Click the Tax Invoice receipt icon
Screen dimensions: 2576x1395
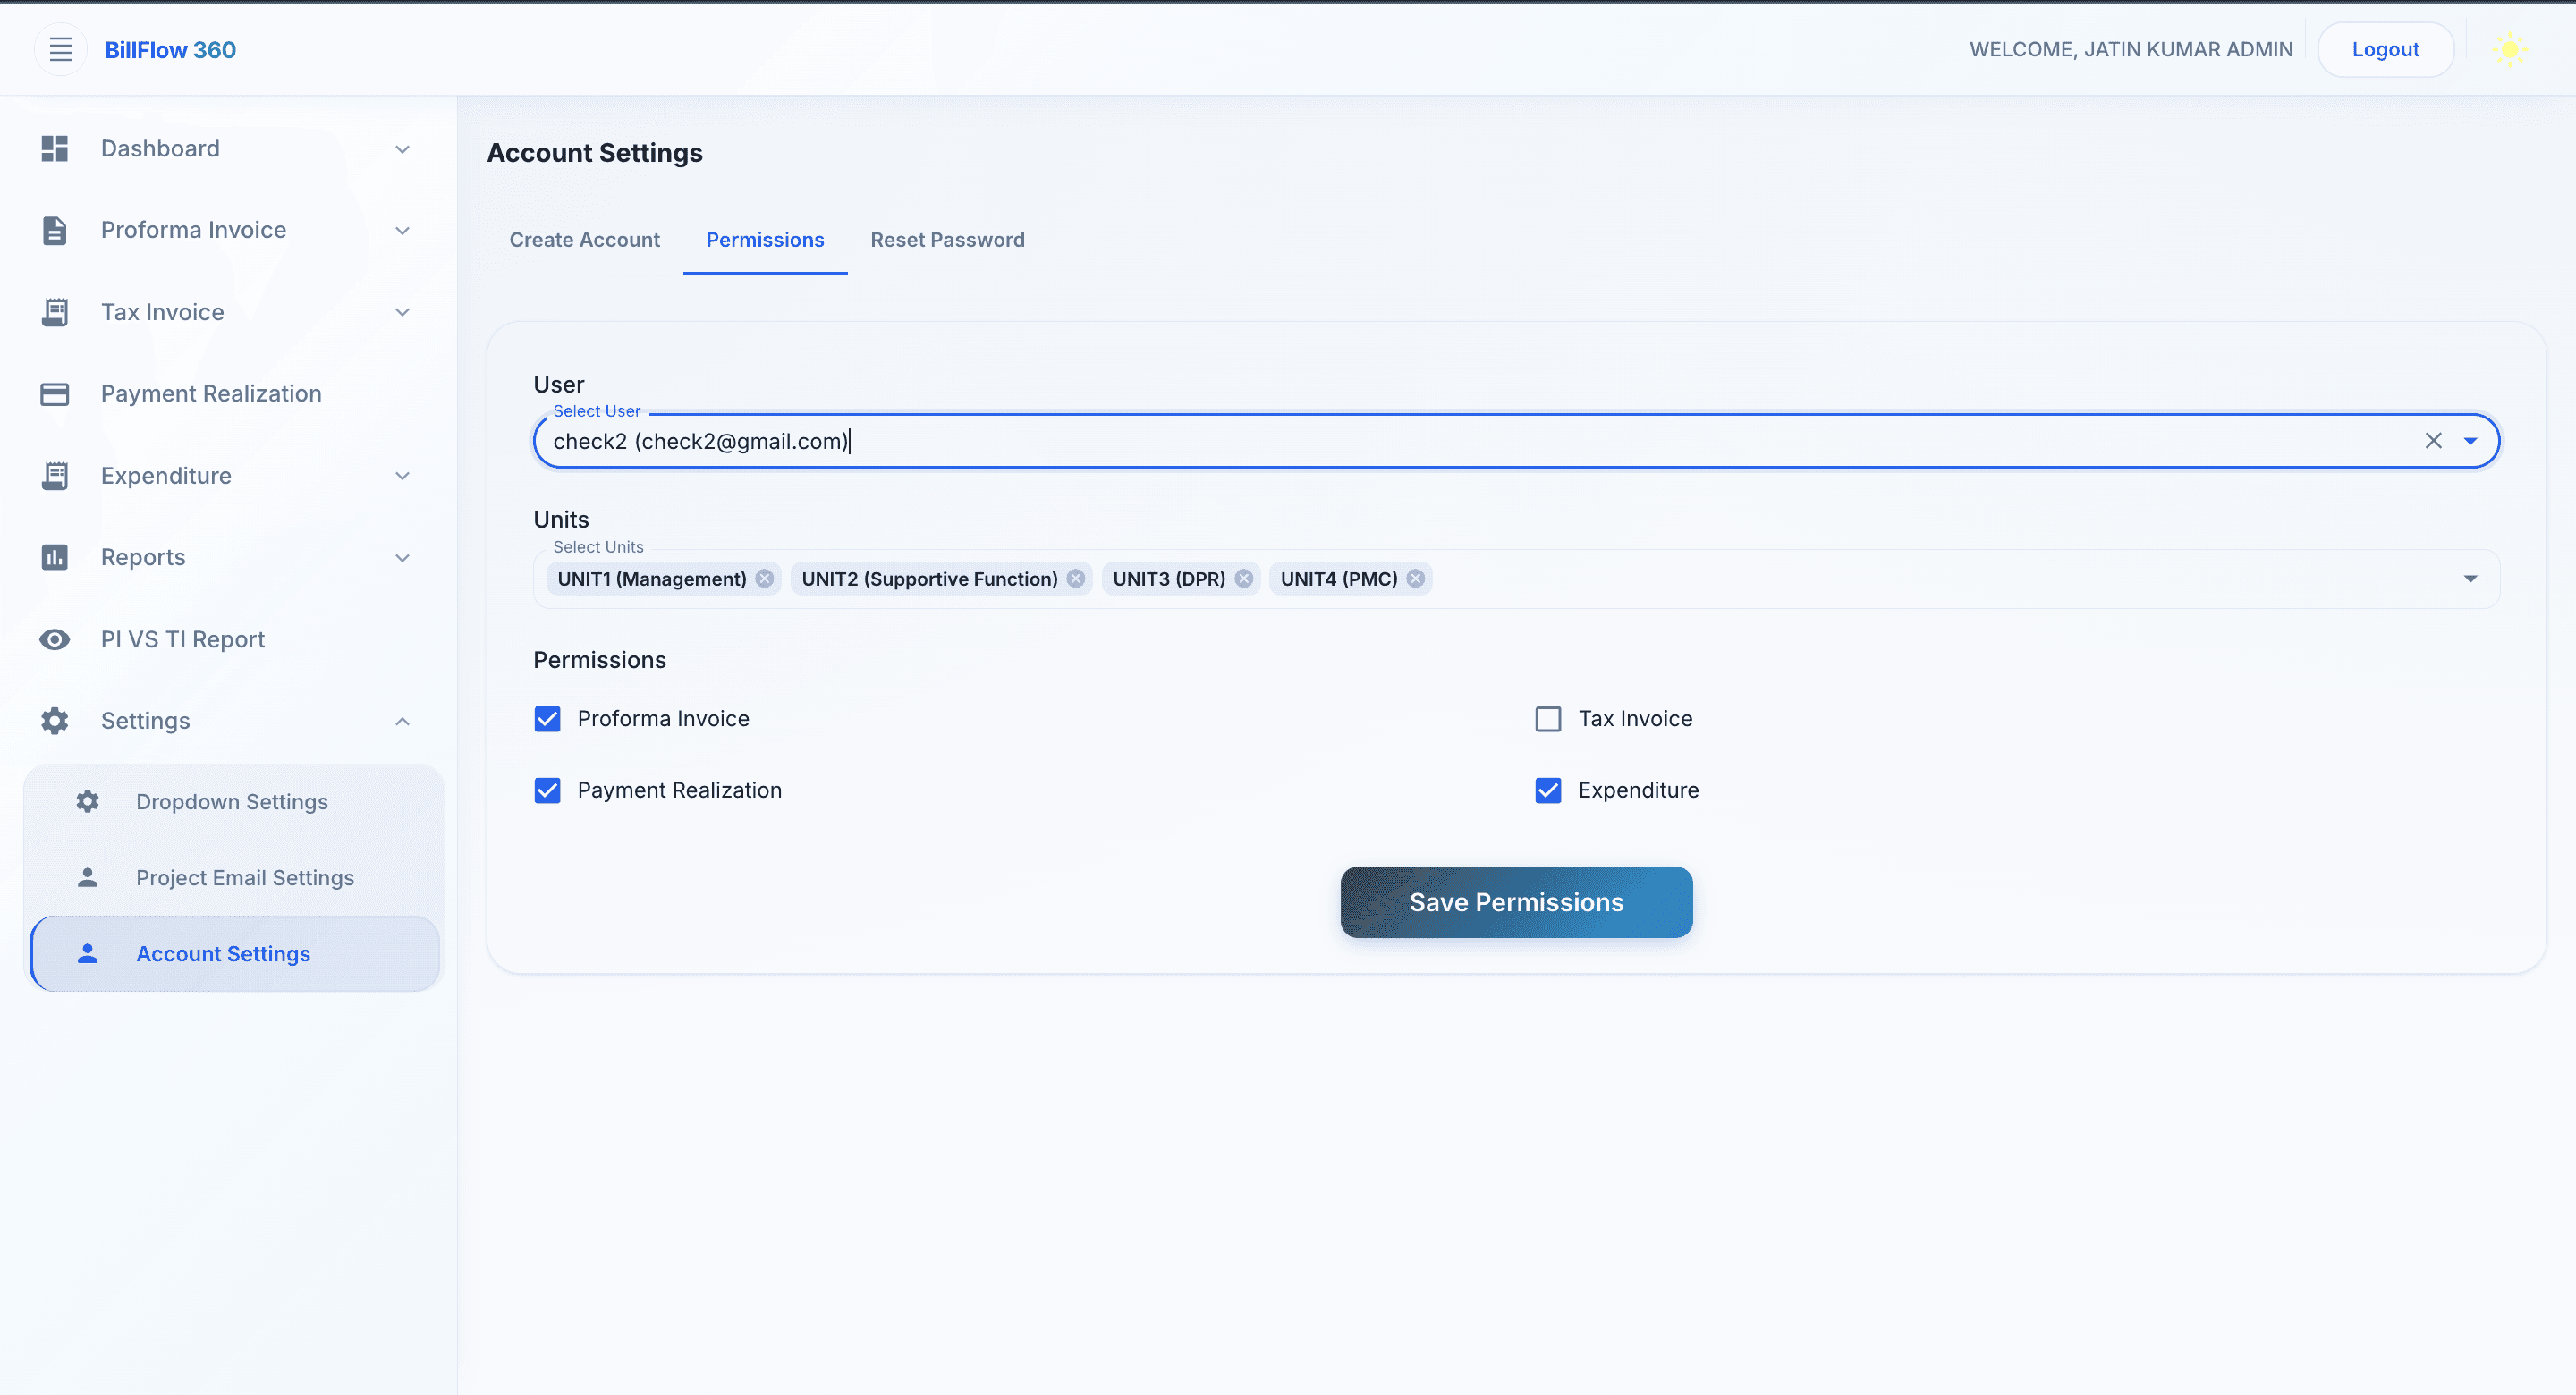click(x=55, y=312)
